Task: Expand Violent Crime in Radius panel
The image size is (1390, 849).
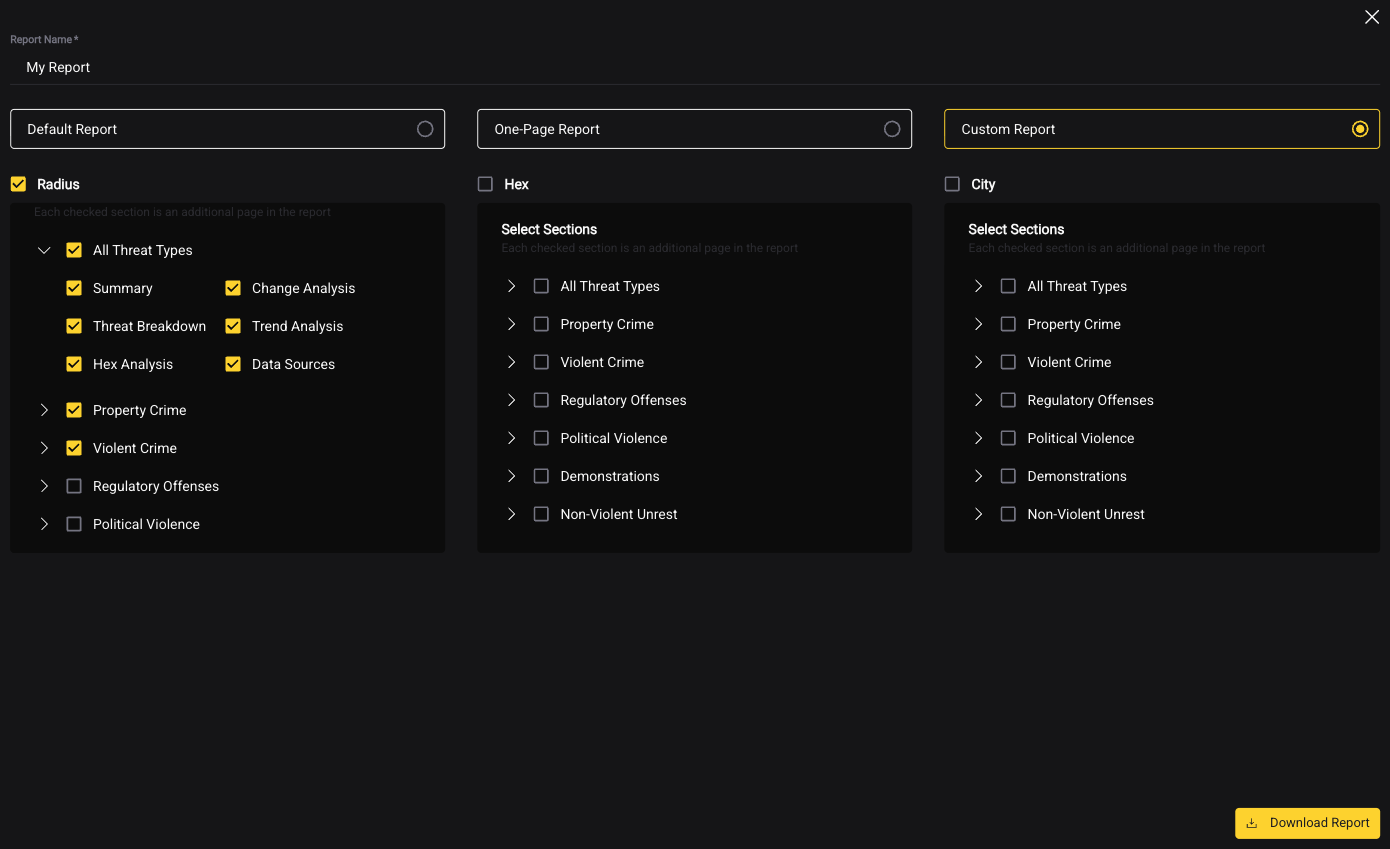Action: click(x=44, y=448)
